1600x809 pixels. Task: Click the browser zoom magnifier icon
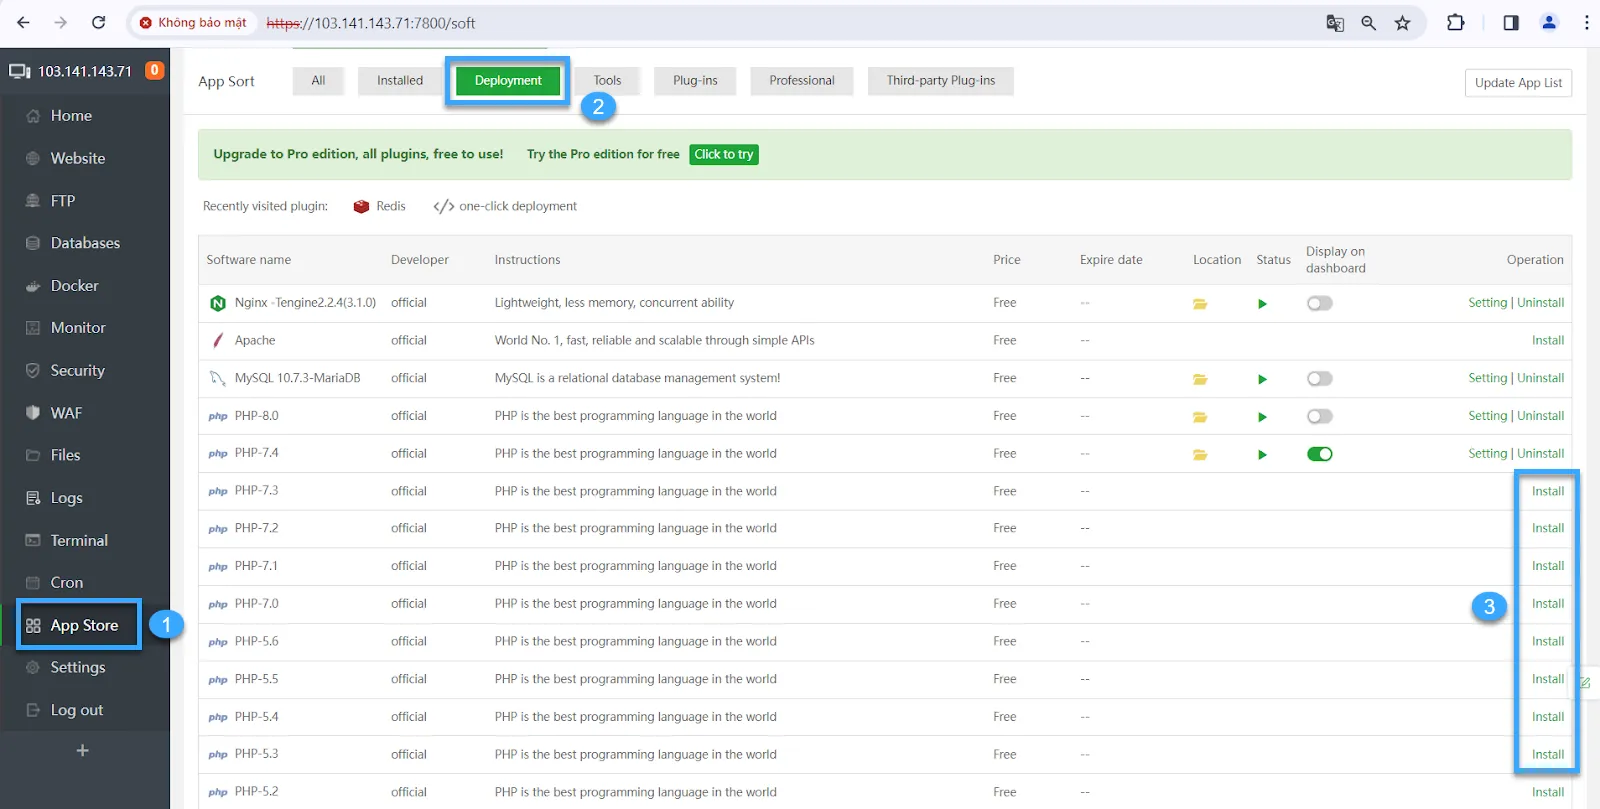(x=1369, y=22)
